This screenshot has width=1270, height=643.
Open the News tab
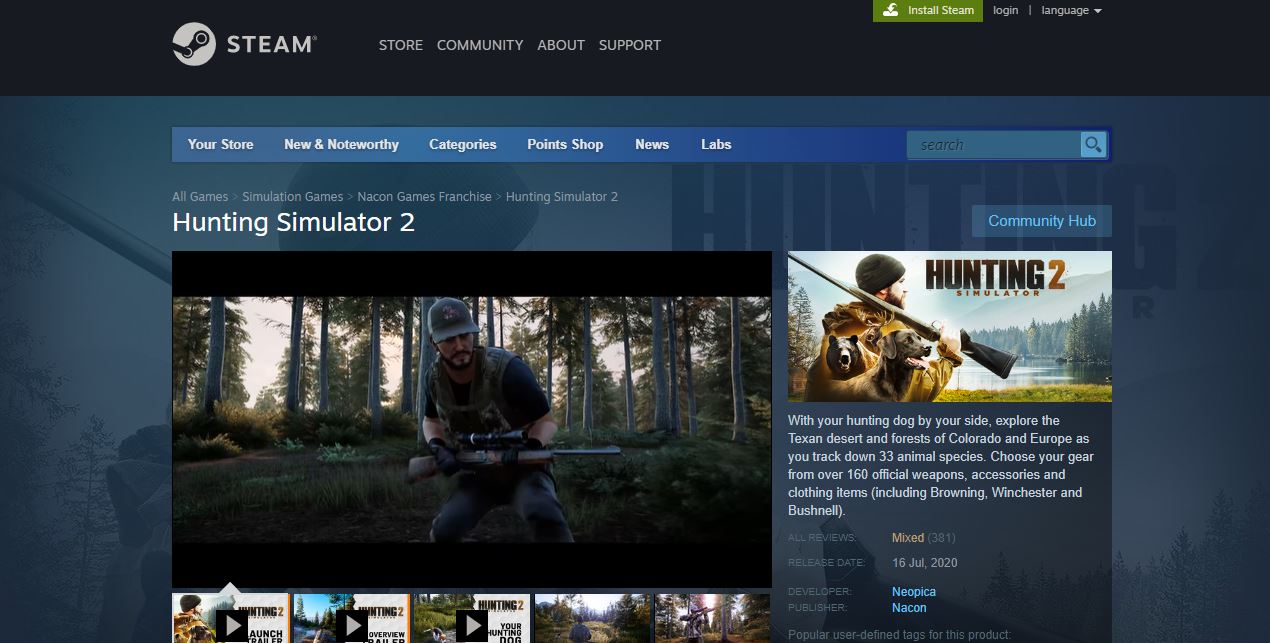[x=652, y=144]
